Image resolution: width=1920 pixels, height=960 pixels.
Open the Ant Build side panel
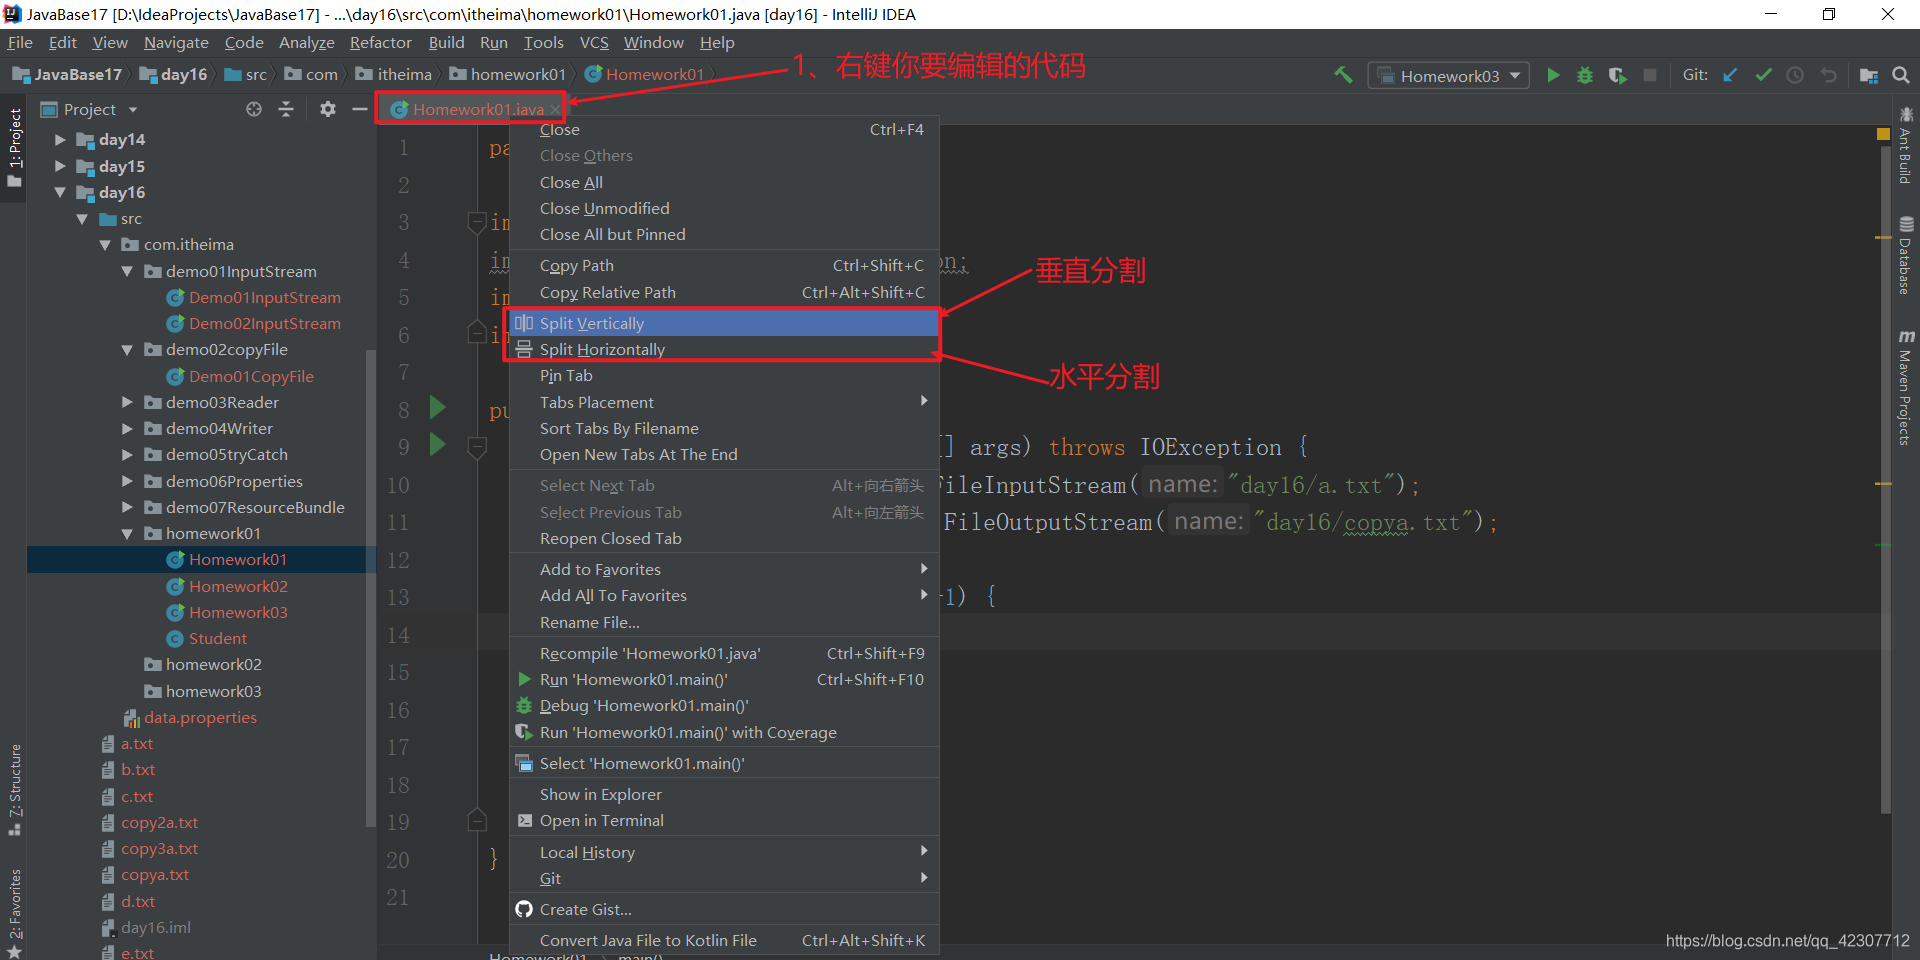pos(1906,146)
